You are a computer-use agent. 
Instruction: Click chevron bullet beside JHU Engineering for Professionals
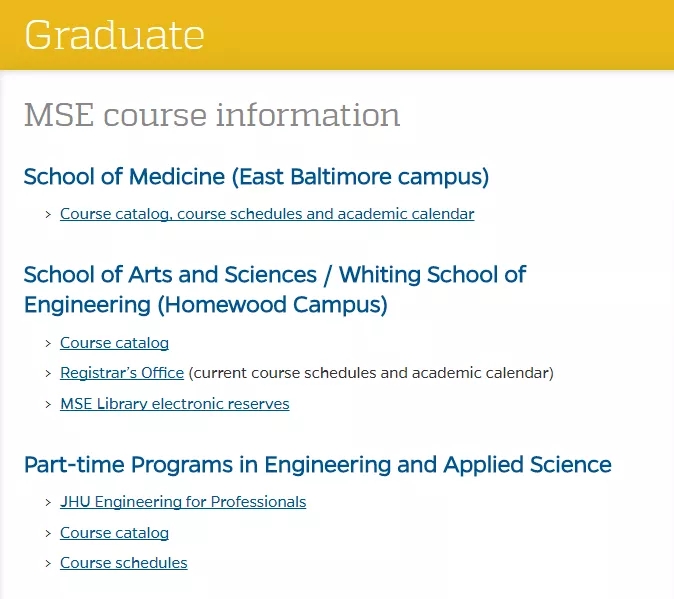(x=48, y=502)
